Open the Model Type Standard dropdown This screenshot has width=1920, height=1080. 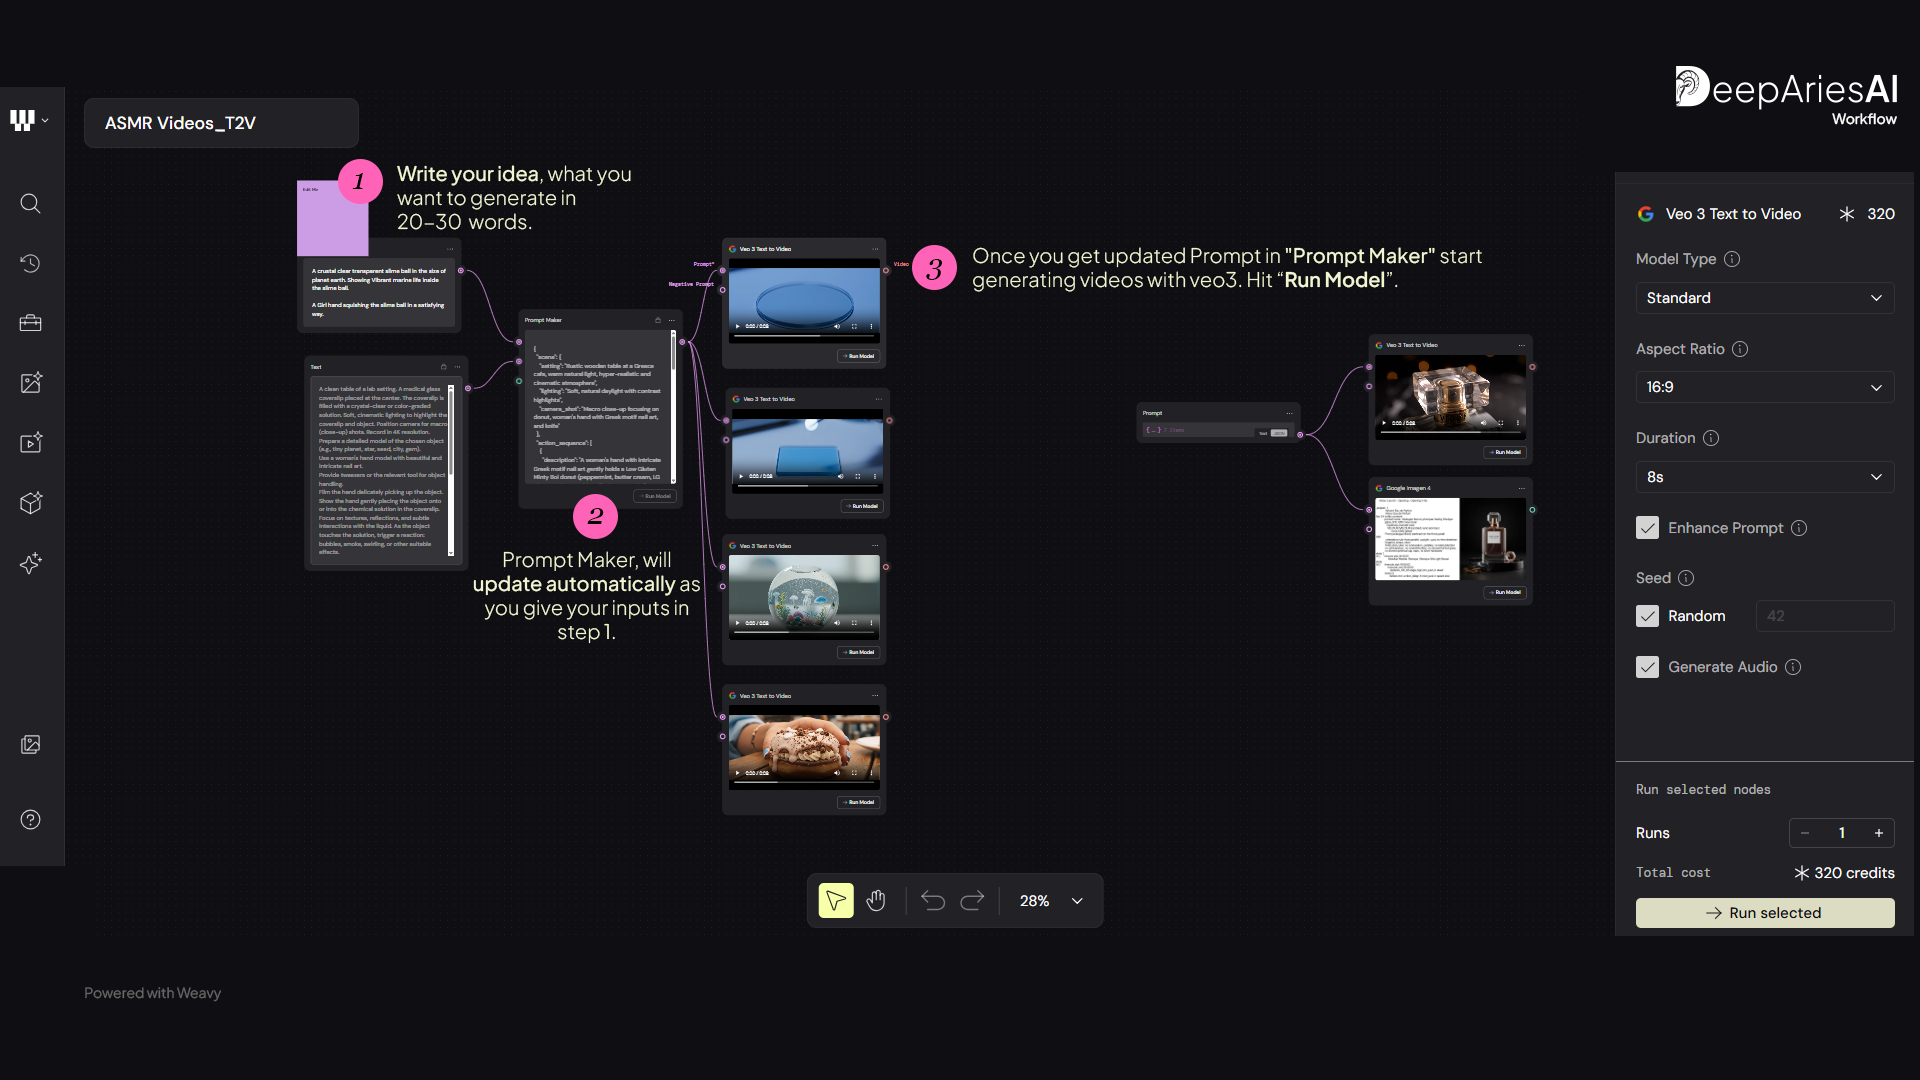click(1764, 298)
